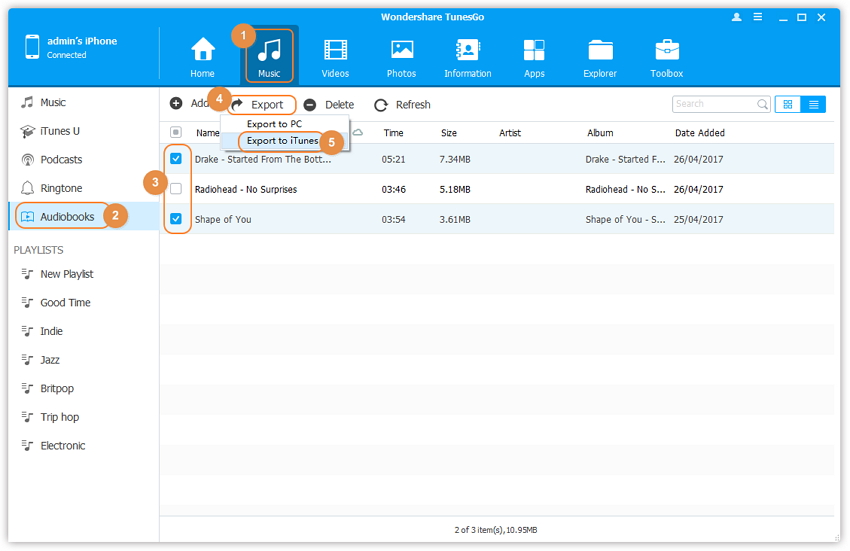The image size is (850, 551).
Task: Click the Refresh button
Action: pyautogui.click(x=402, y=104)
